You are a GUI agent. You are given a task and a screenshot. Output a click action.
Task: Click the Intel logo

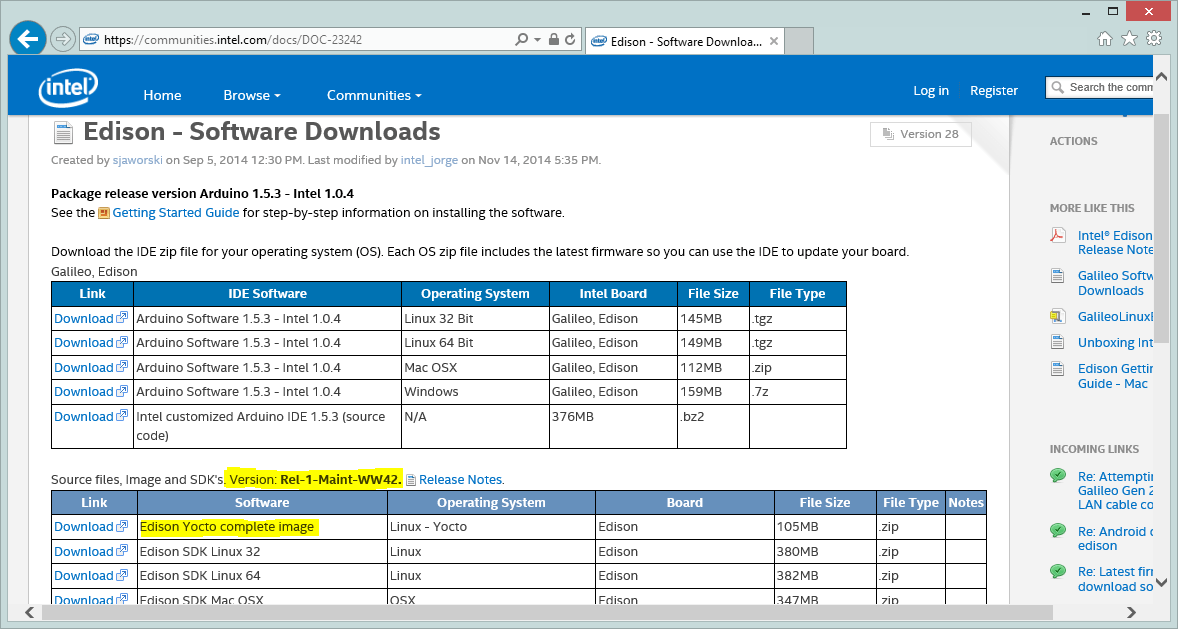(68, 89)
